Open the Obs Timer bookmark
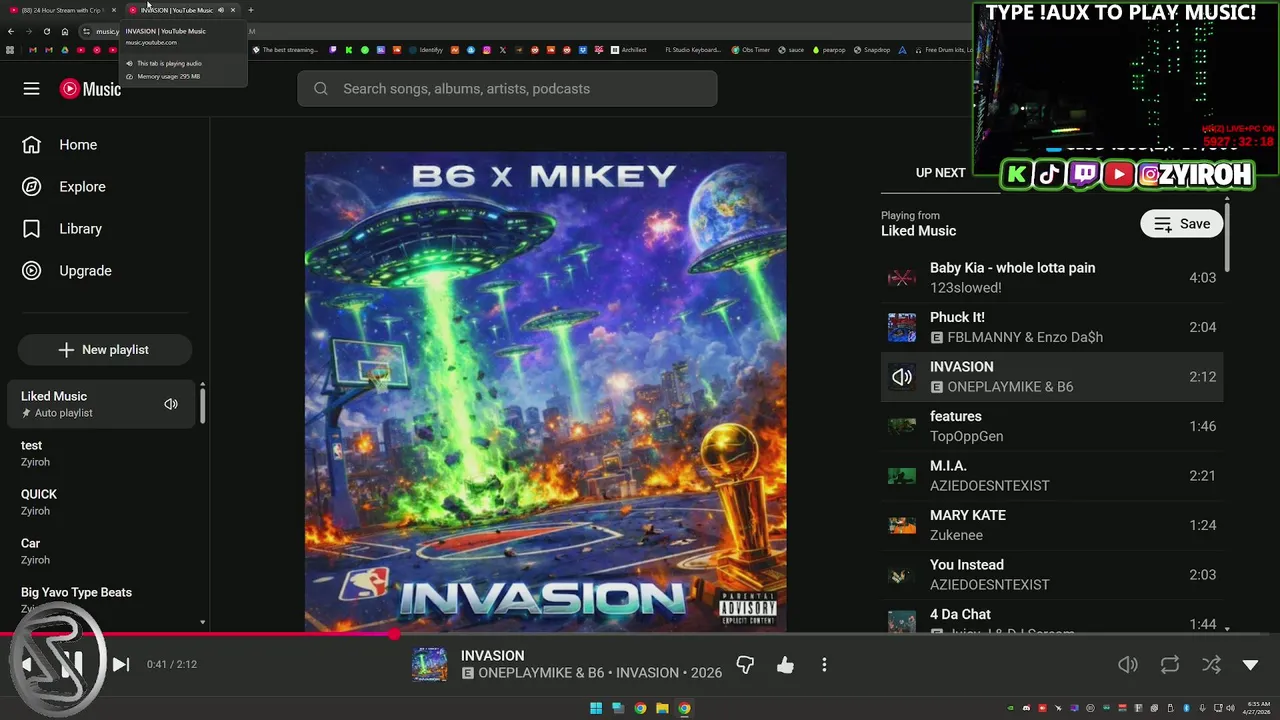The height and width of the screenshot is (720, 1280). (x=751, y=50)
